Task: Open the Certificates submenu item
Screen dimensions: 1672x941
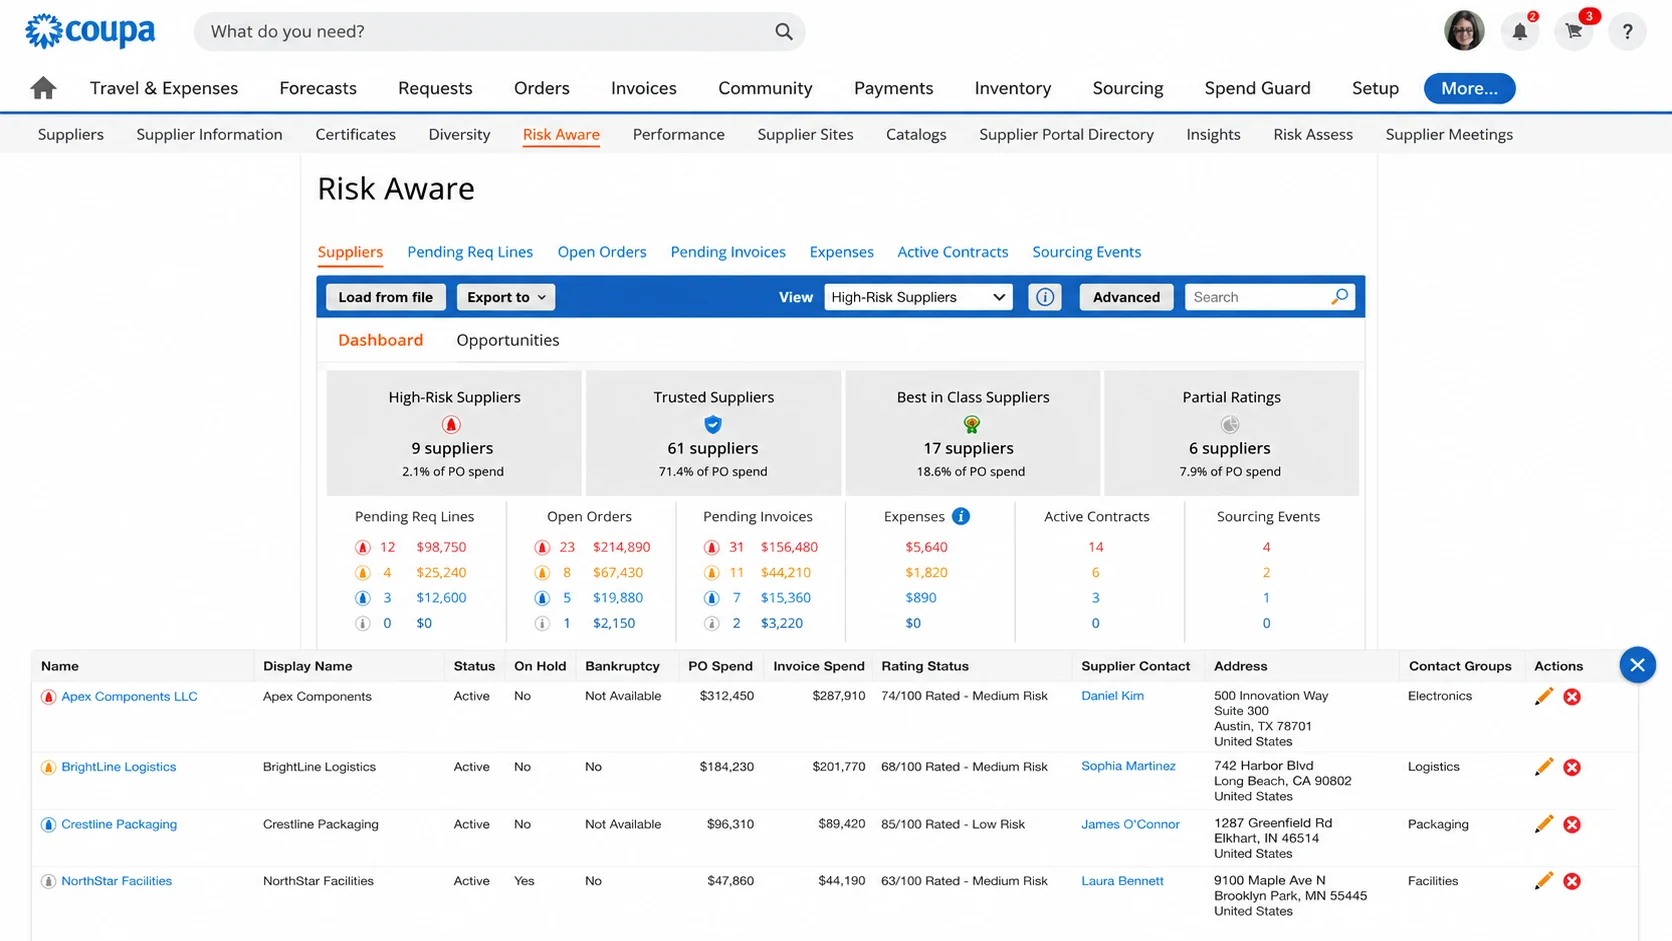Action: (x=355, y=134)
